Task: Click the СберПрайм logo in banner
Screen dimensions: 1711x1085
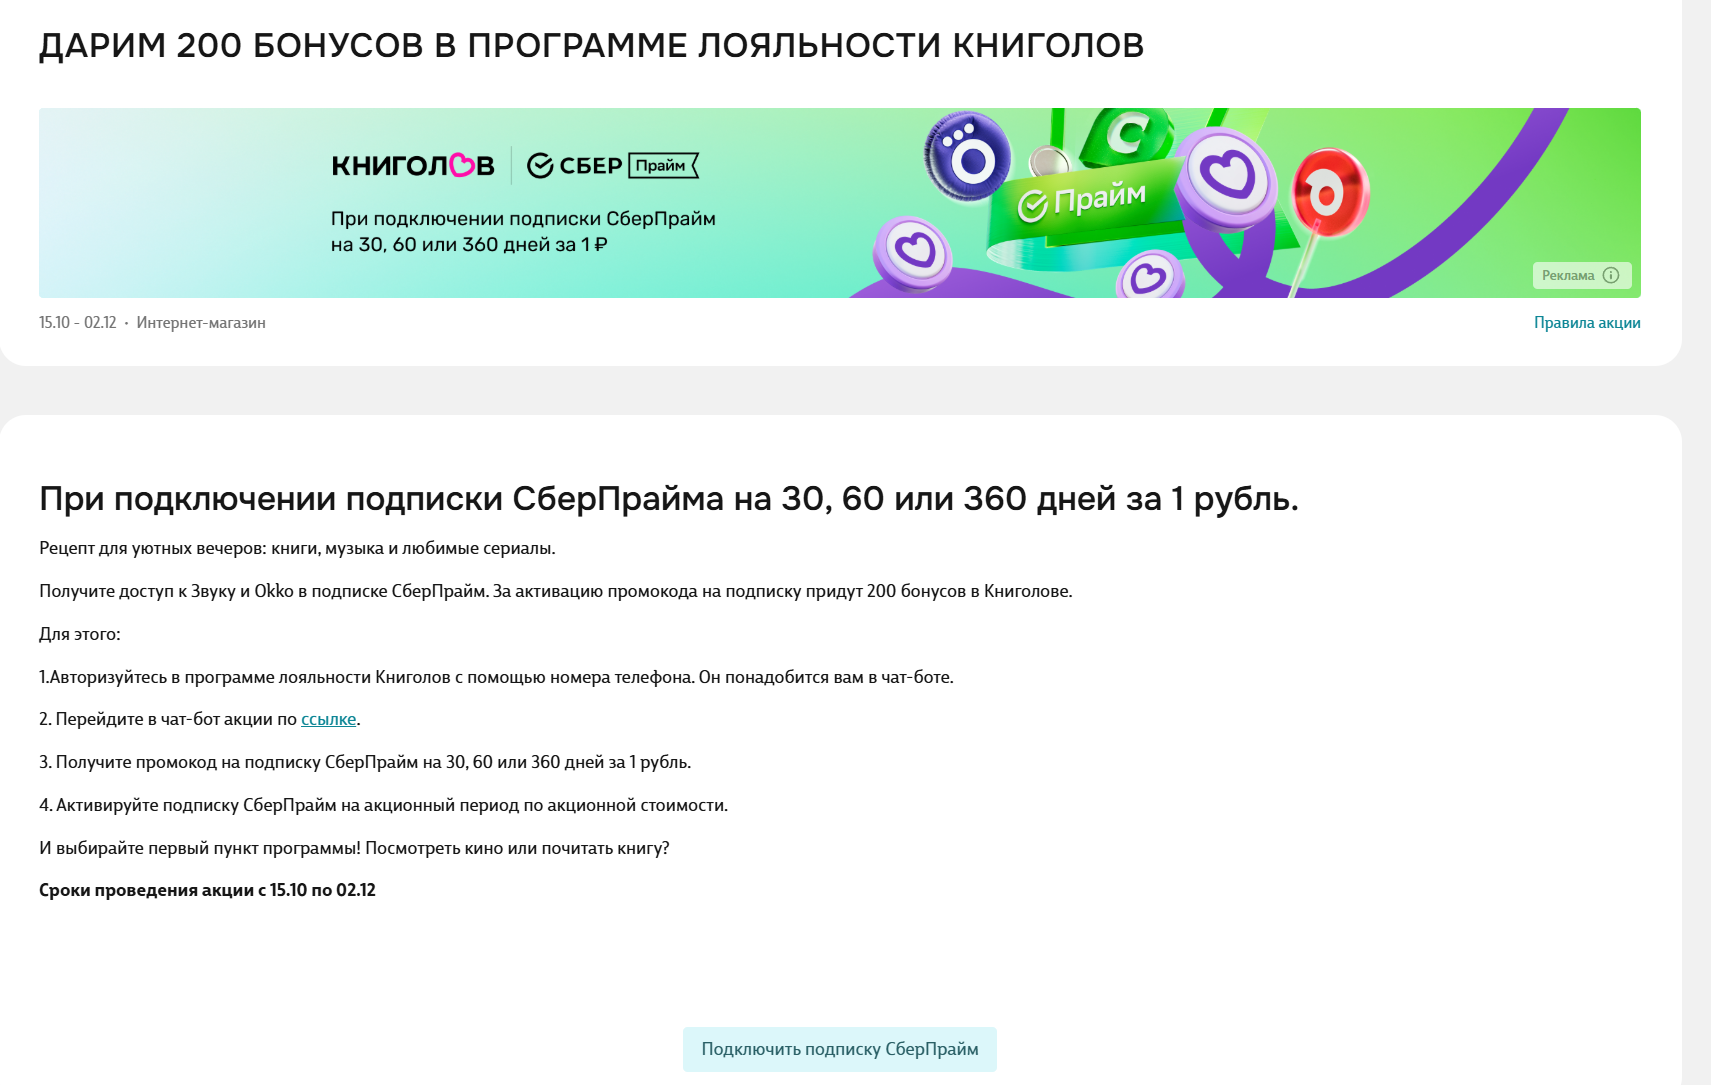Action: [x=612, y=166]
